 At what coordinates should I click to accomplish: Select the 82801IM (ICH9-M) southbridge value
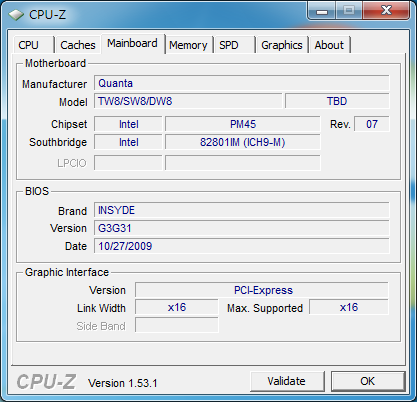pyautogui.click(x=243, y=142)
